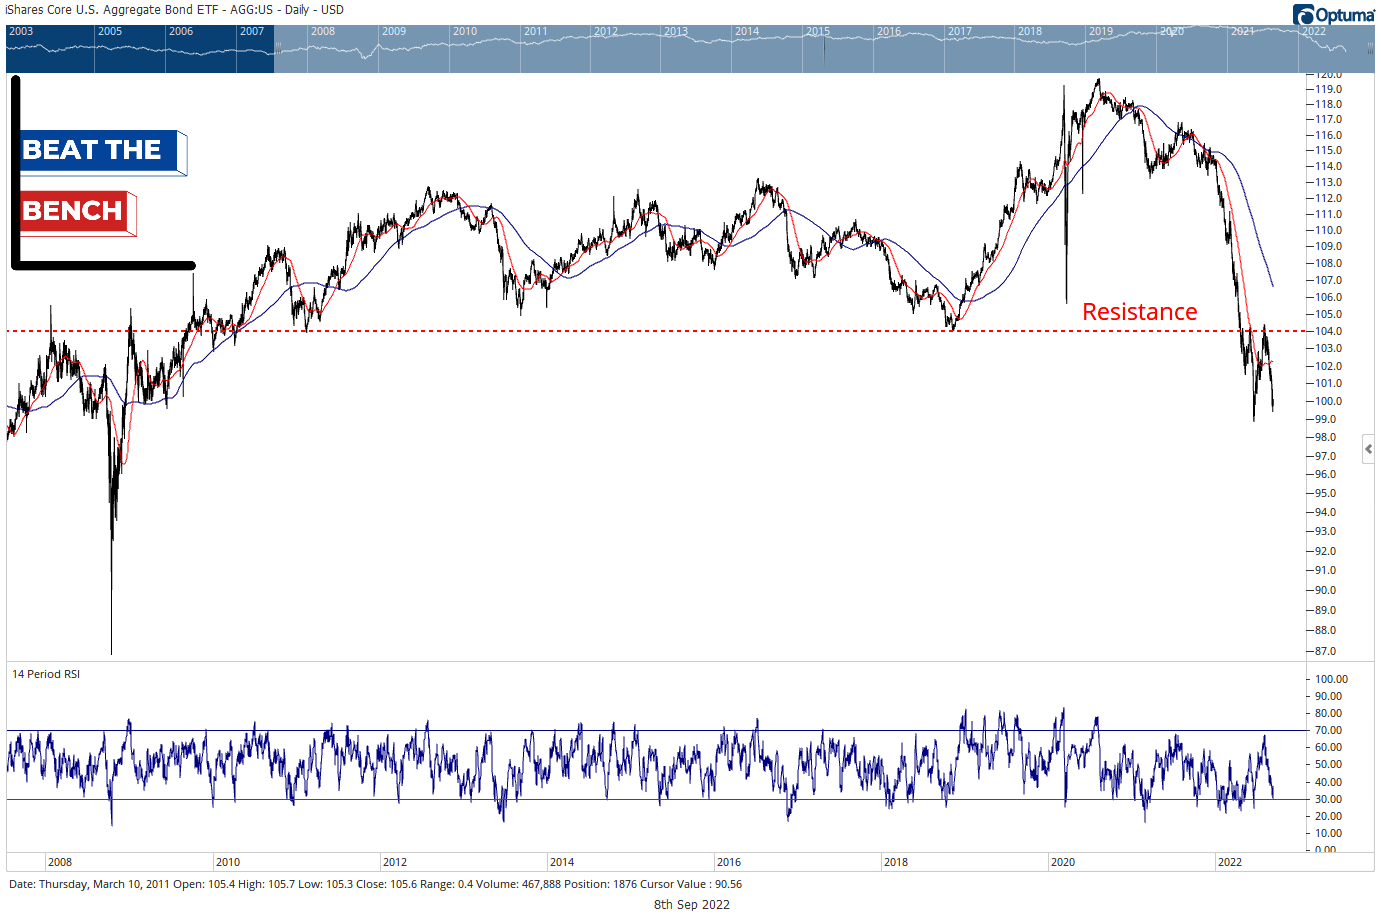Click the 70.00 RSI scale label
Viewport: 1381px width, 924px height.
pyautogui.click(x=1329, y=730)
